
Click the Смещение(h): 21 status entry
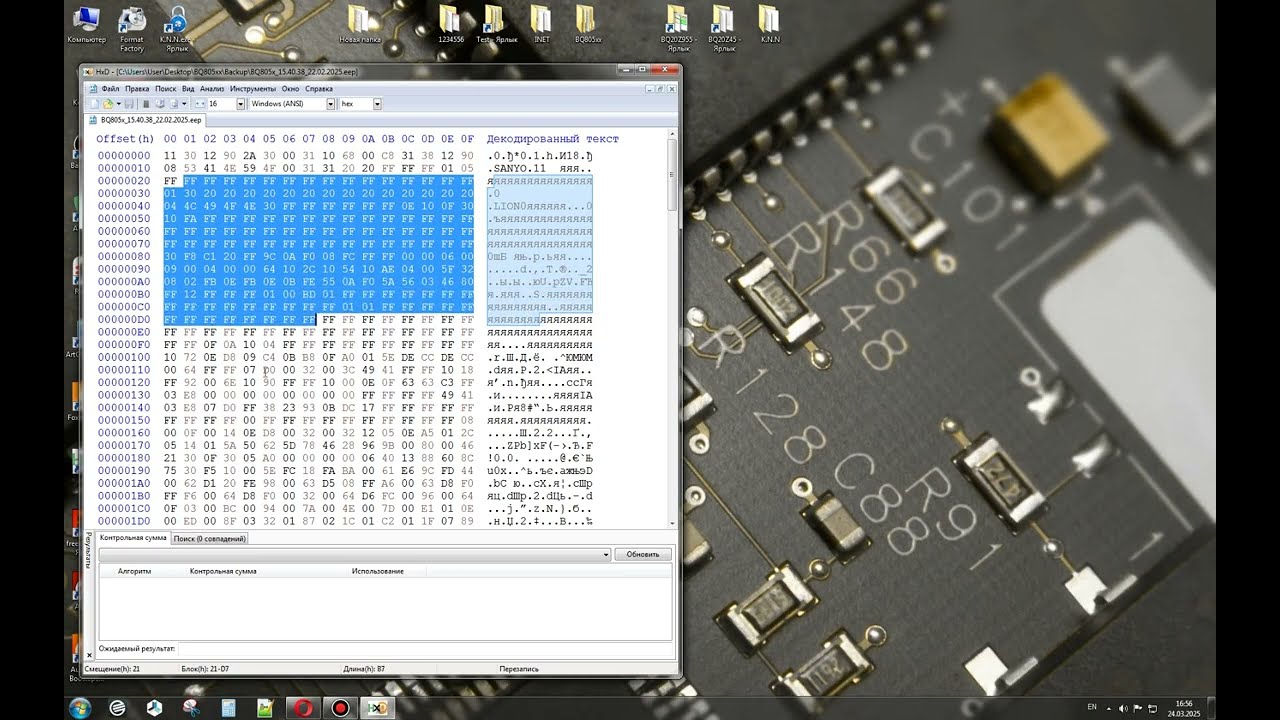[112, 668]
